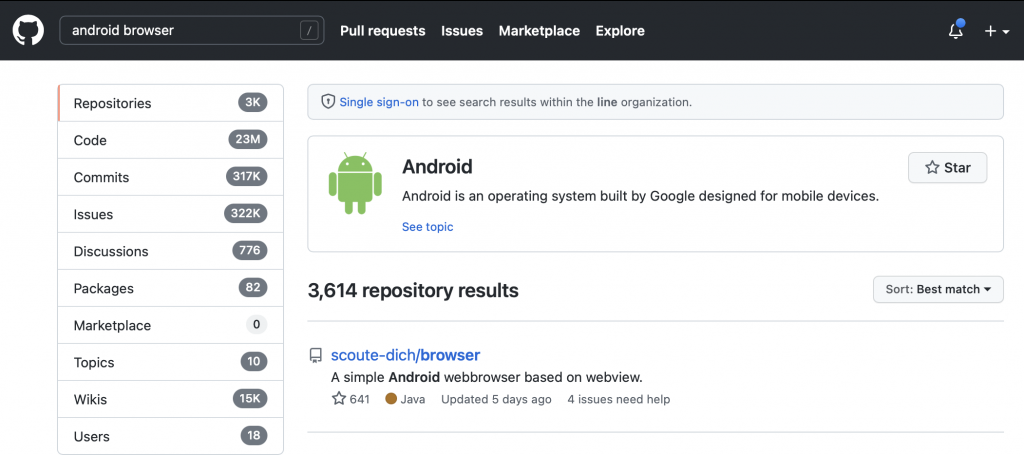Click the 23M Code count badge
1024x455 pixels.
[248, 139]
